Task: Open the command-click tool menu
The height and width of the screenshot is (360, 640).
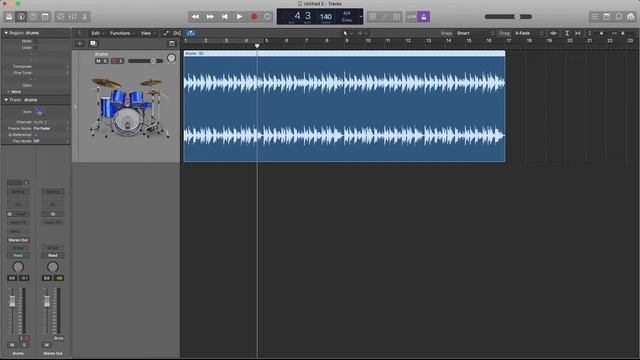Action: pos(362,33)
